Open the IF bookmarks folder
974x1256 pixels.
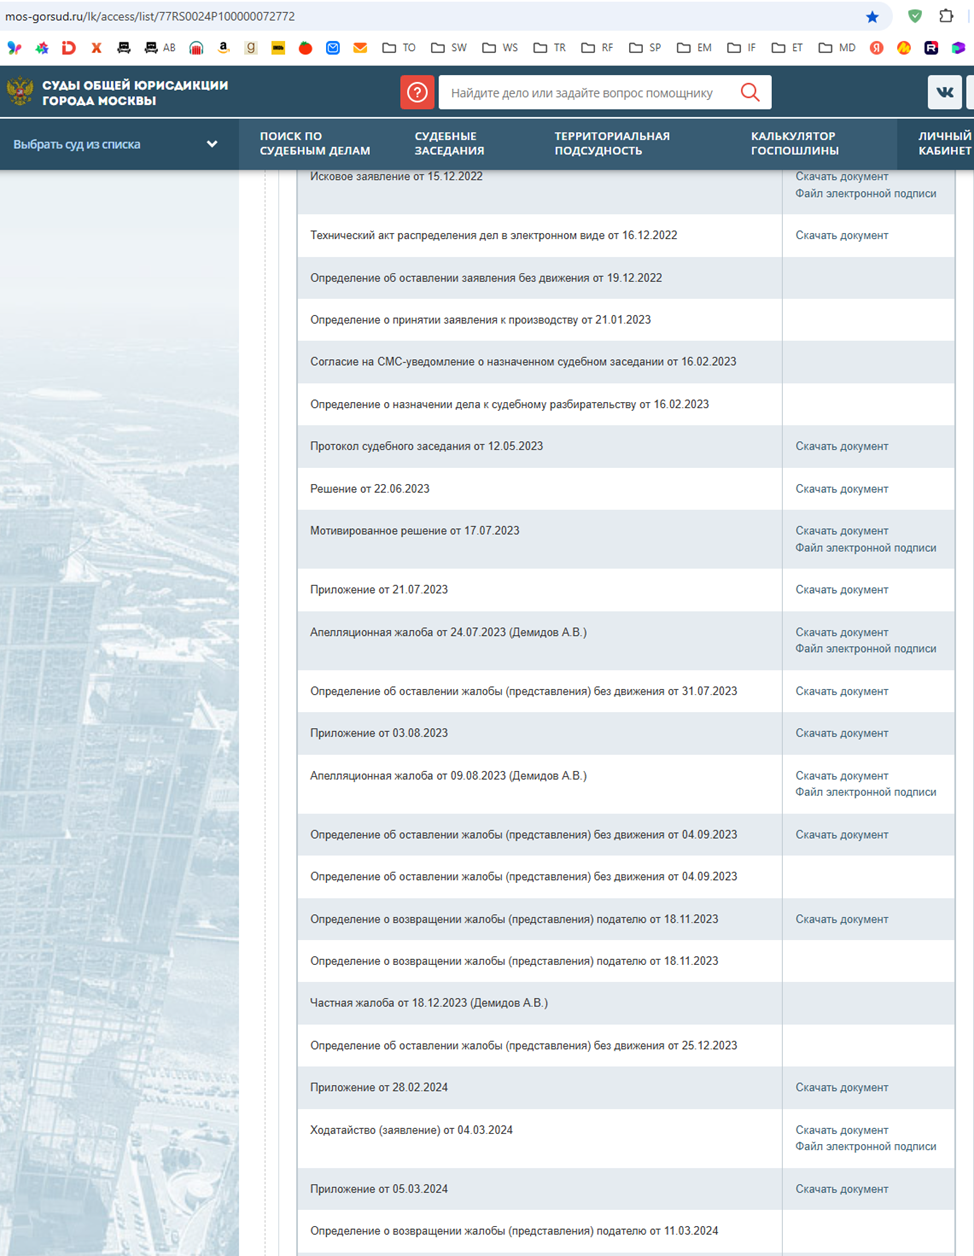pos(741,47)
